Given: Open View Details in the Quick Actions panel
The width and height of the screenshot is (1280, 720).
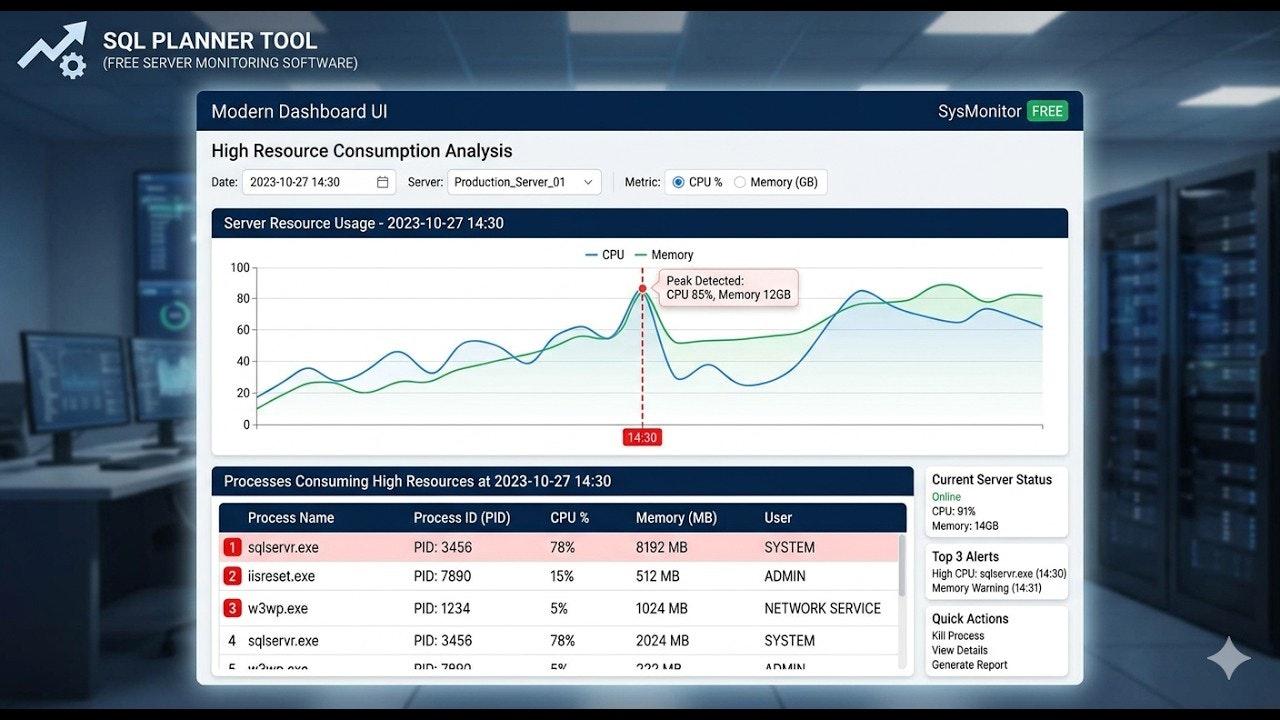Looking at the screenshot, I should 957,650.
